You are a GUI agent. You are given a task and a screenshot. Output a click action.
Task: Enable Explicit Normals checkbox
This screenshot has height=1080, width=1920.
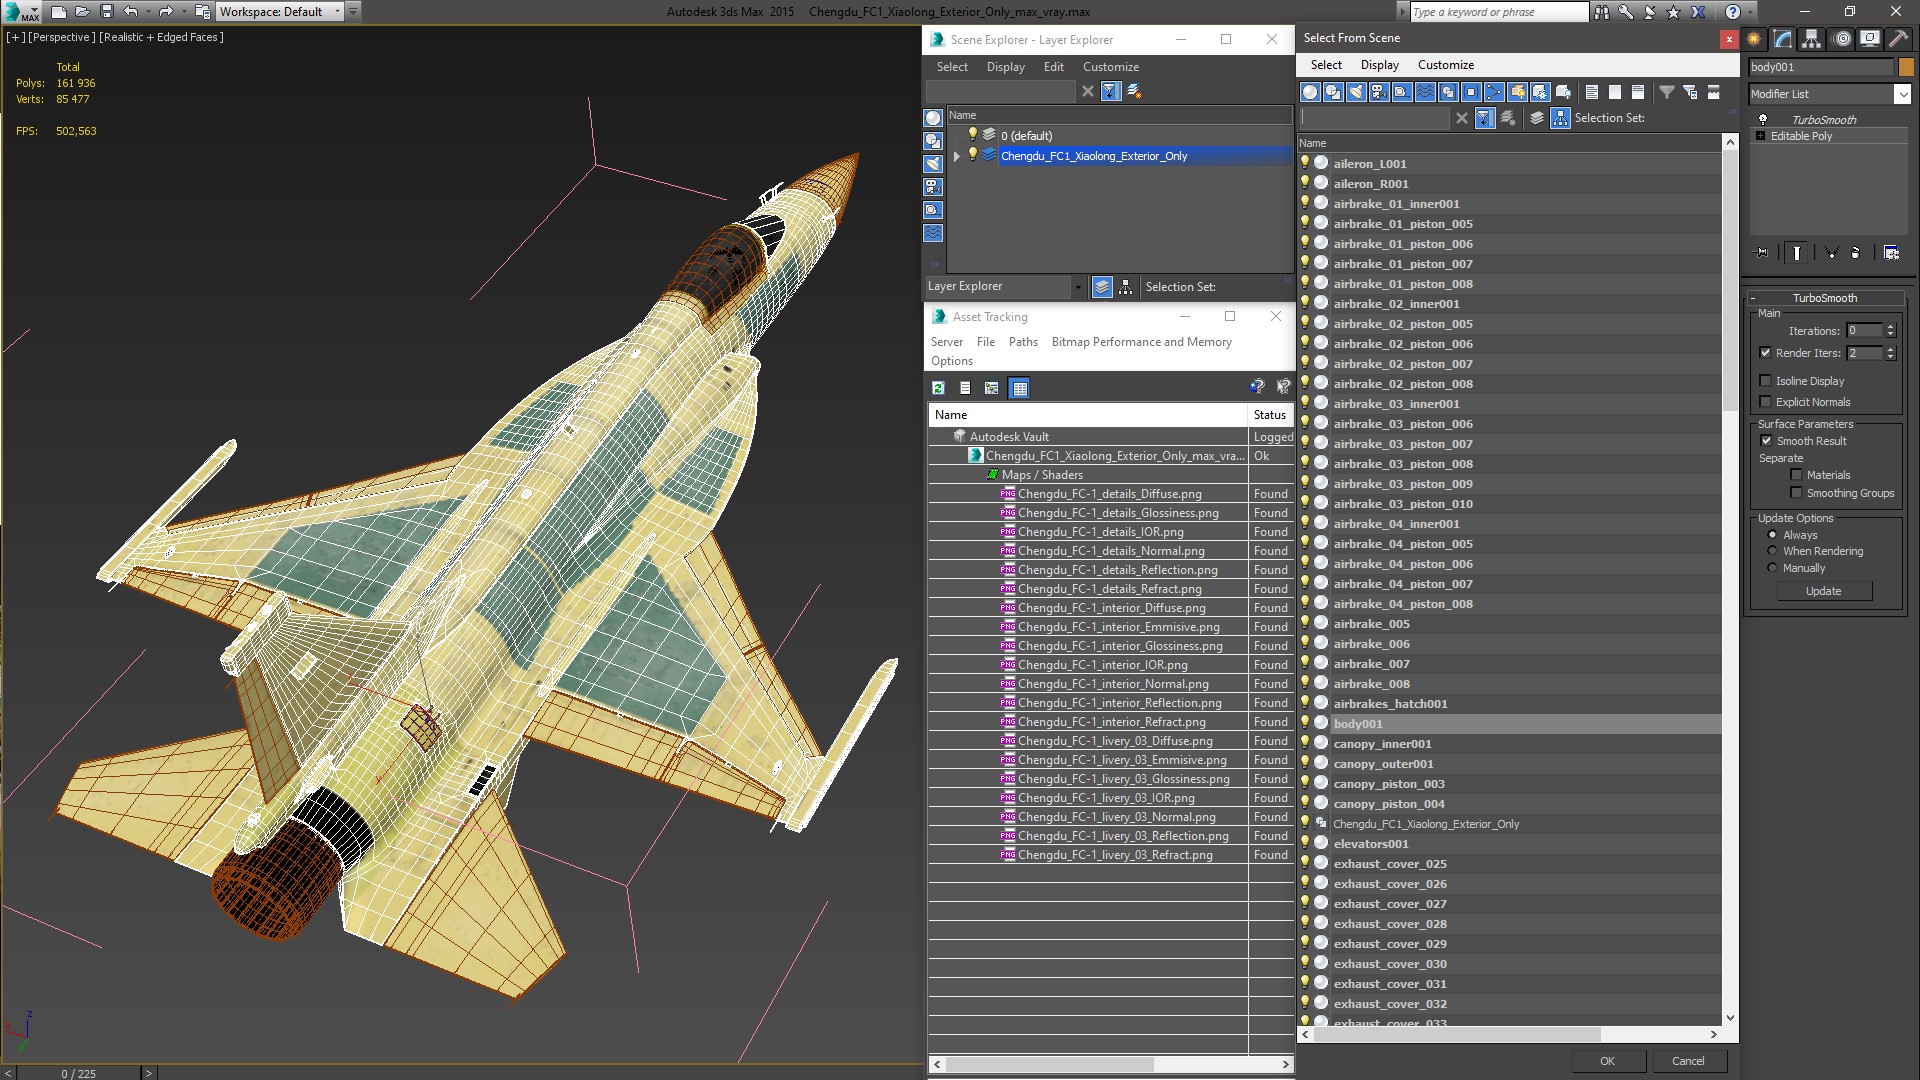click(x=1765, y=402)
